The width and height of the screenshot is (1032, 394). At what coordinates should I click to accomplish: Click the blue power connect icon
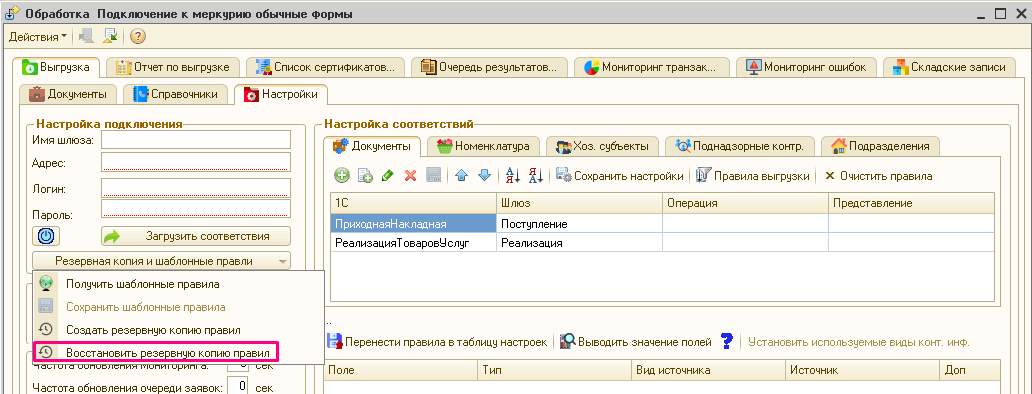45,236
